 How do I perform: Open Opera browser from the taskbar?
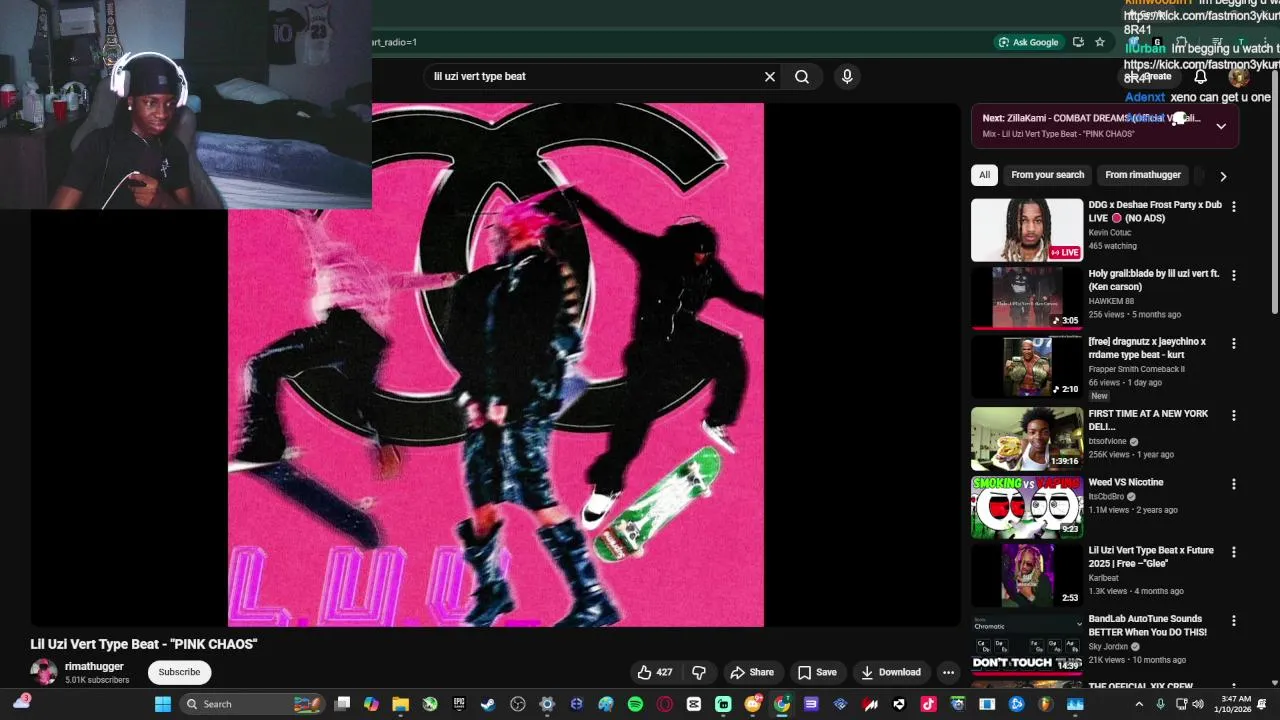coord(664,704)
